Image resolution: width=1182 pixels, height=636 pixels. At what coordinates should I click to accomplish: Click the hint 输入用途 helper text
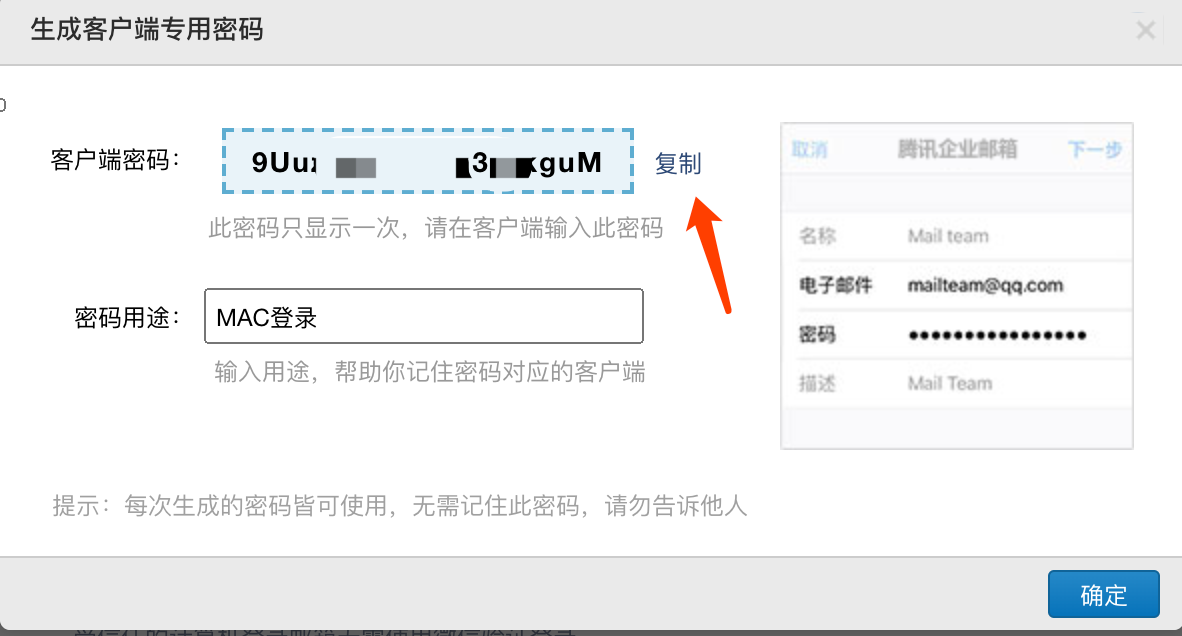tap(430, 372)
